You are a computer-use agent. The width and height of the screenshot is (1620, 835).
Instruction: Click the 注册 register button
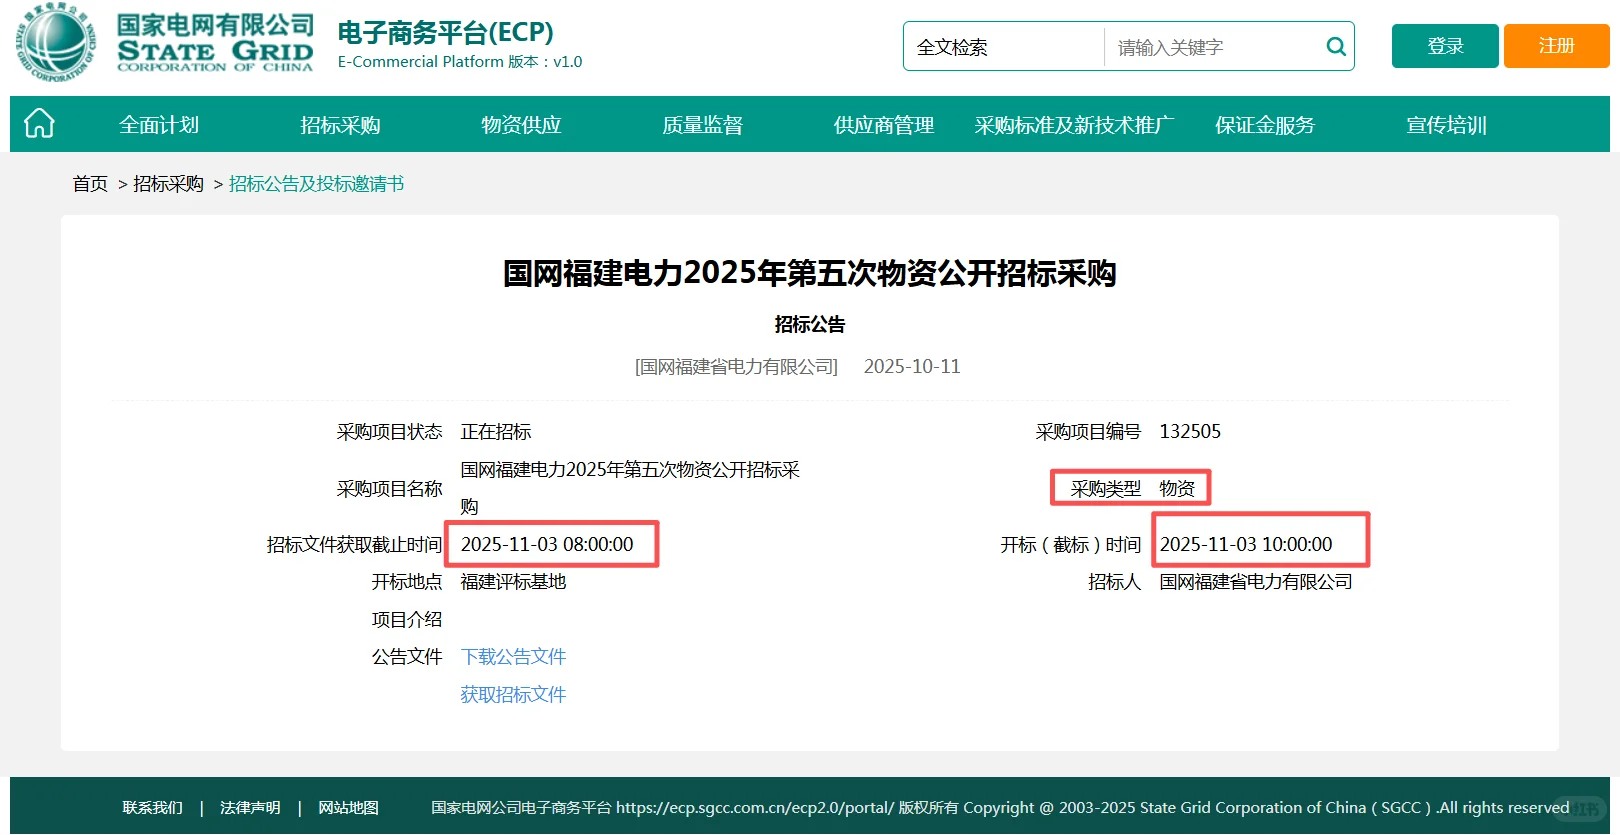(x=1556, y=46)
